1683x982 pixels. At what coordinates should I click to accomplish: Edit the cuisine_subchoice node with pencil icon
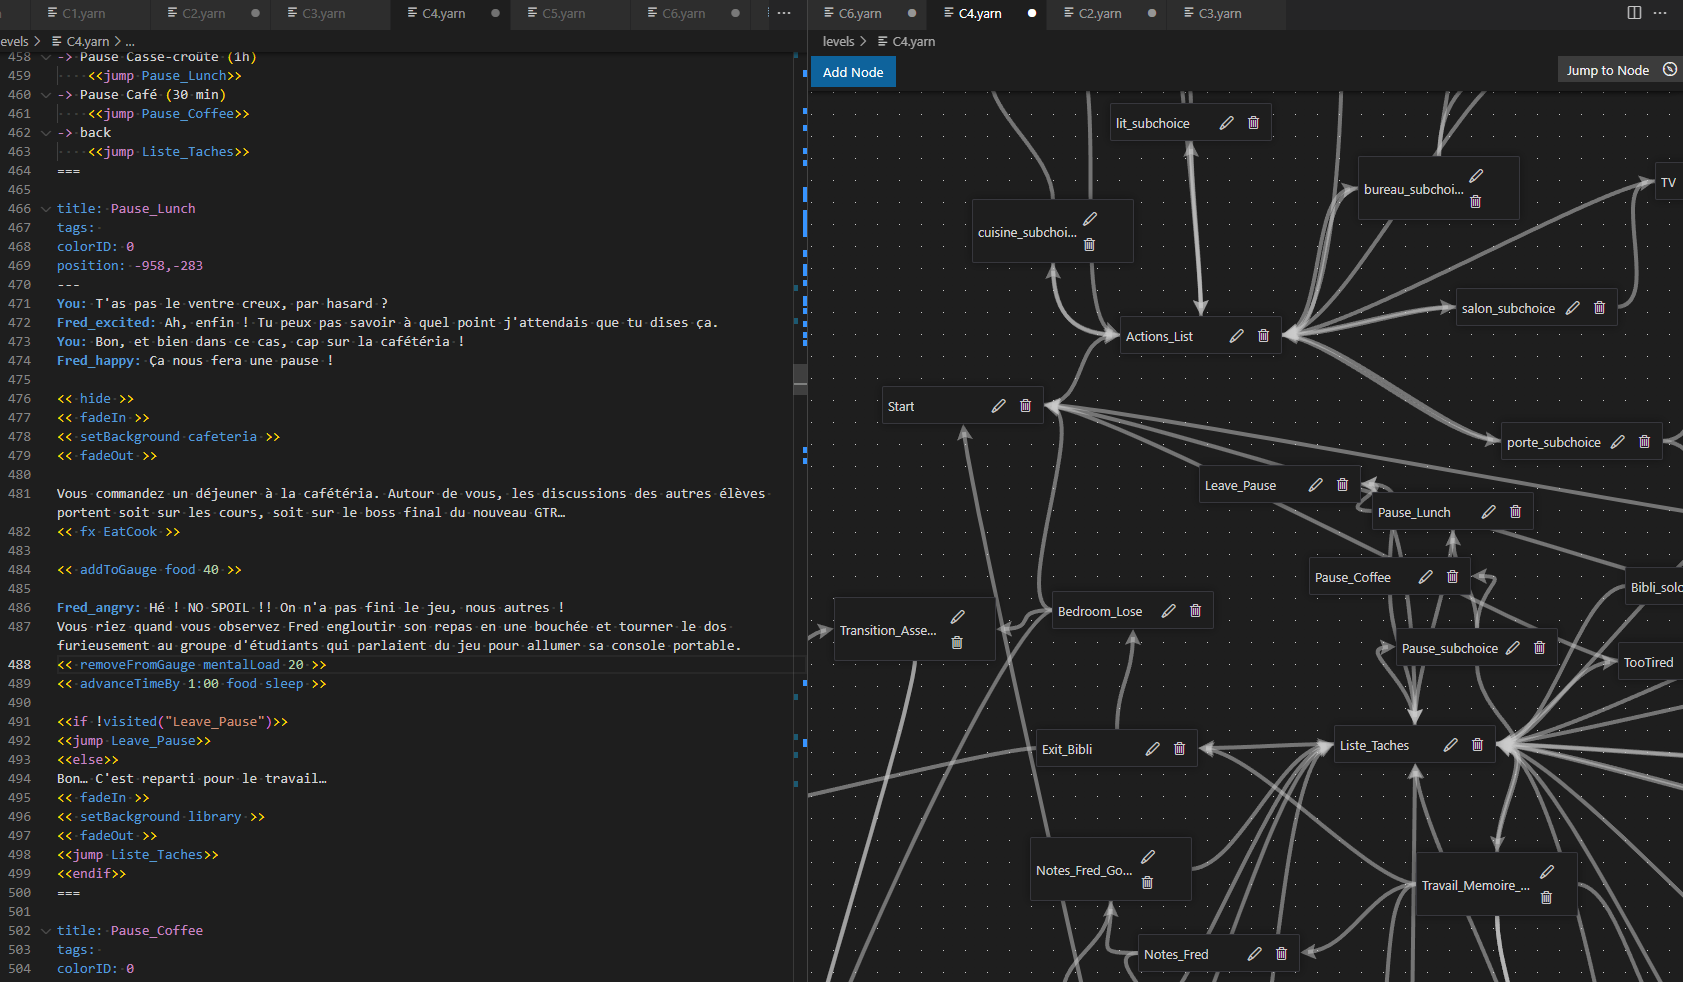point(1090,219)
